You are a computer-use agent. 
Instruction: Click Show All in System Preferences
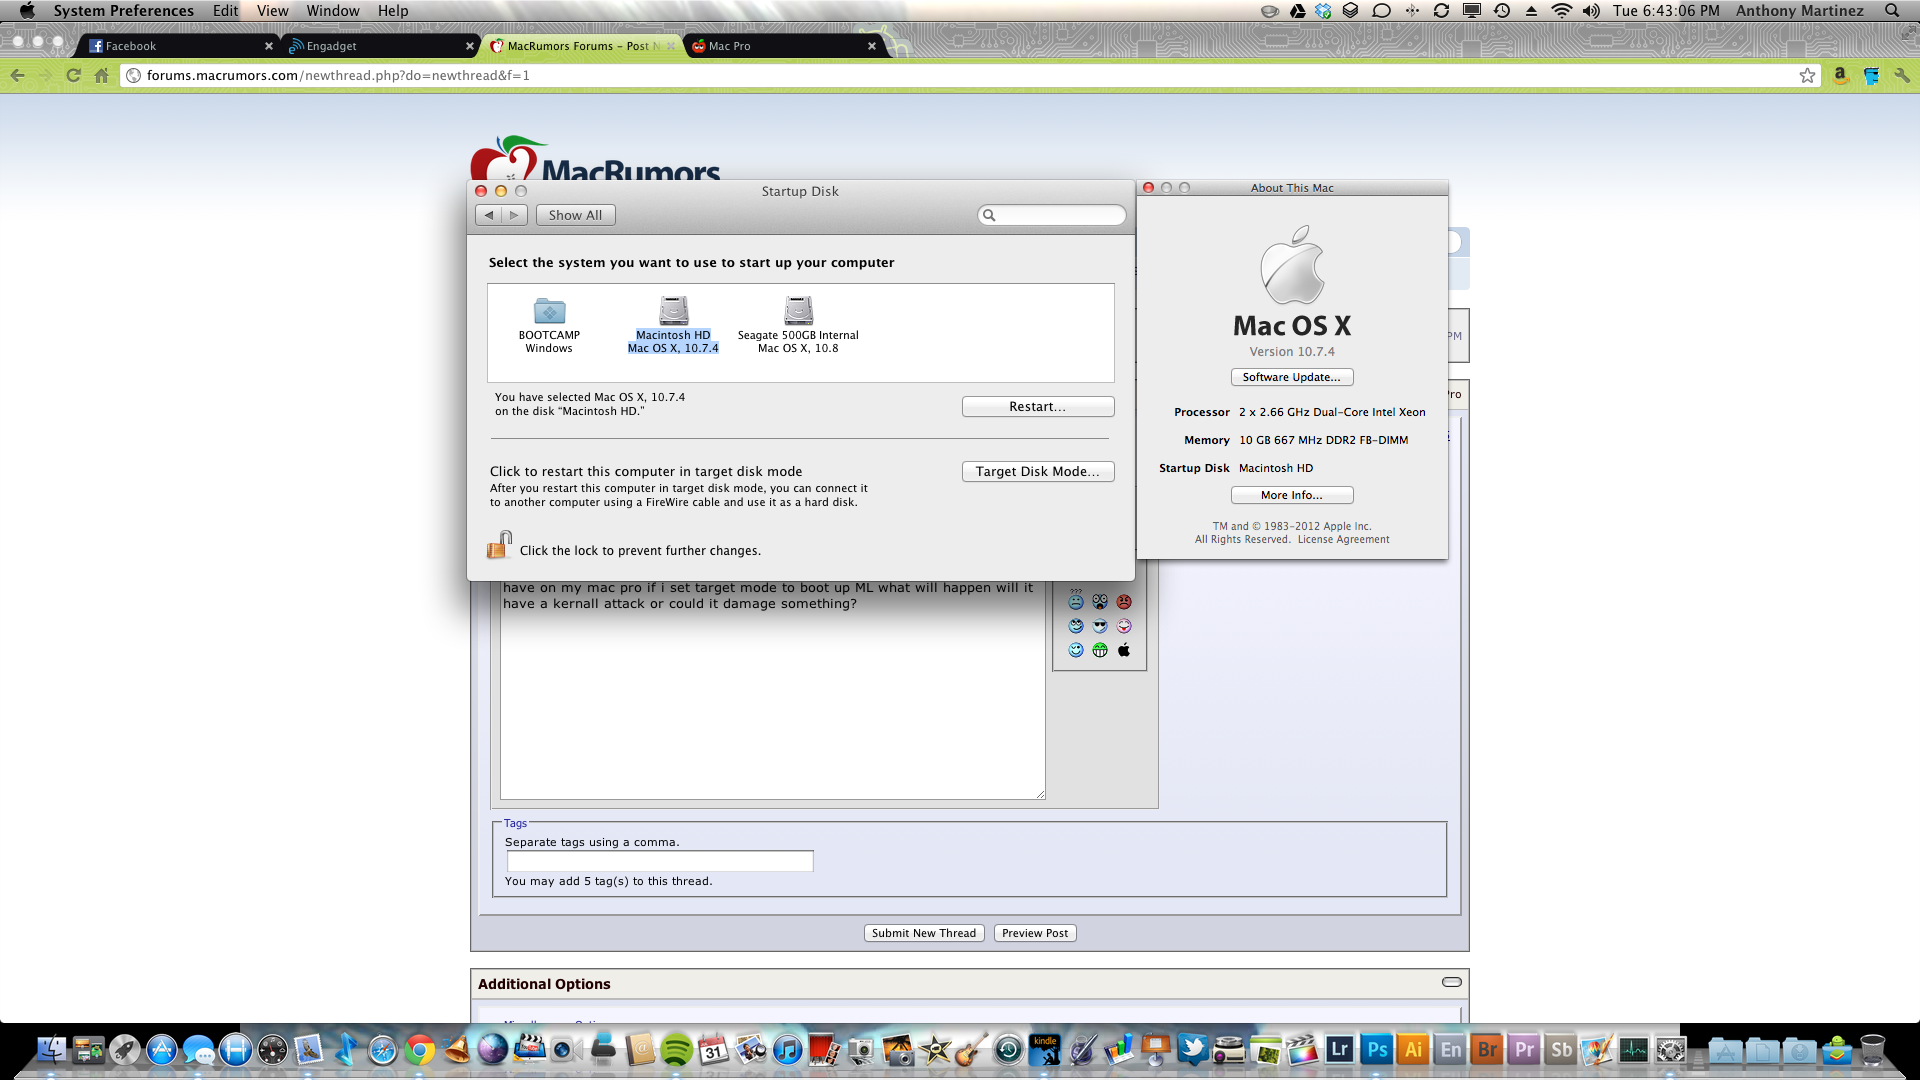[575, 215]
